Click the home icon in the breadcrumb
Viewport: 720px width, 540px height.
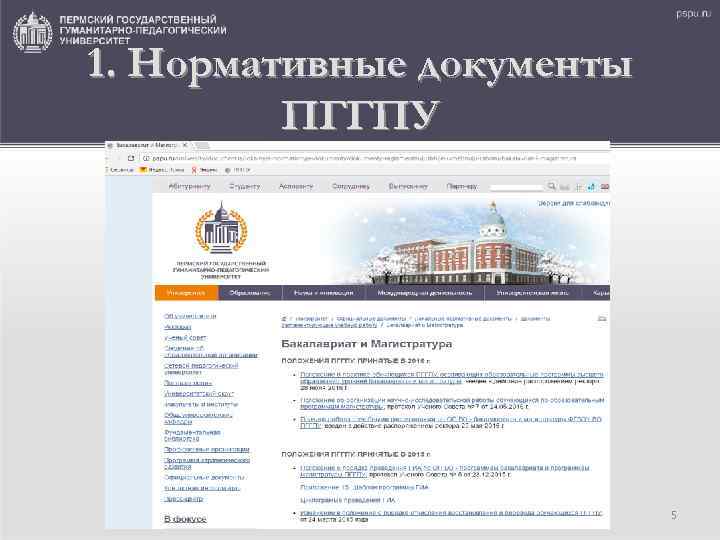click(284, 318)
